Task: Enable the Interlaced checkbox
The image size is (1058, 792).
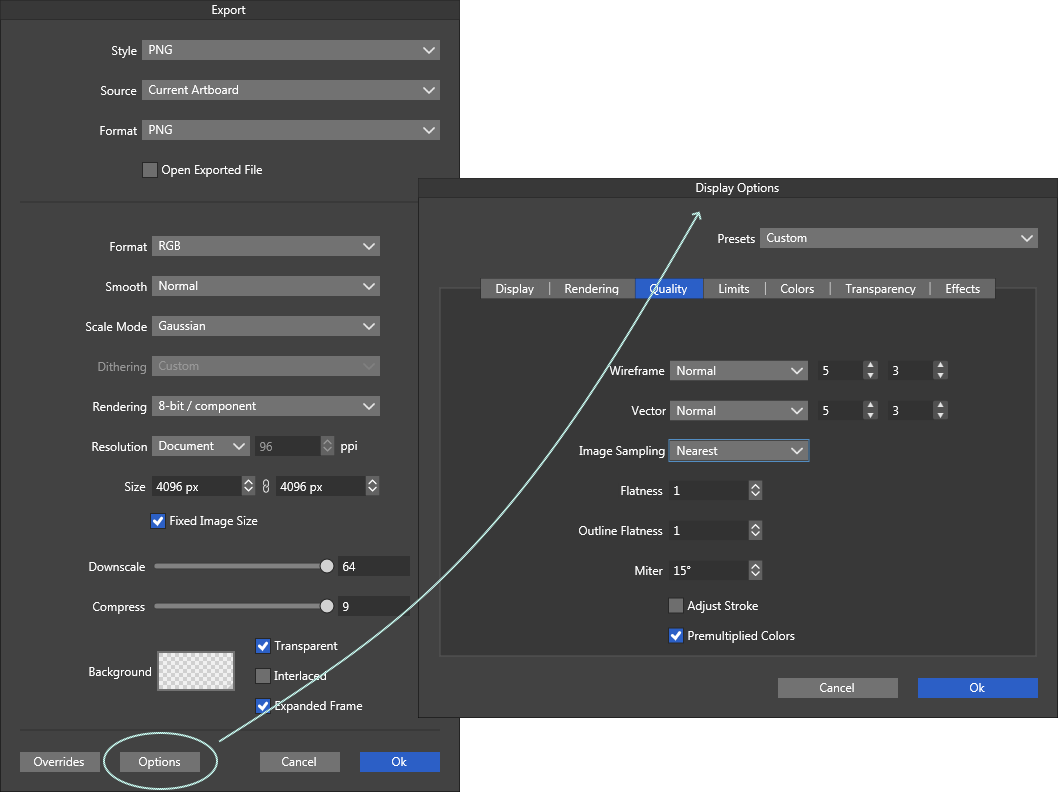Action: pos(263,675)
